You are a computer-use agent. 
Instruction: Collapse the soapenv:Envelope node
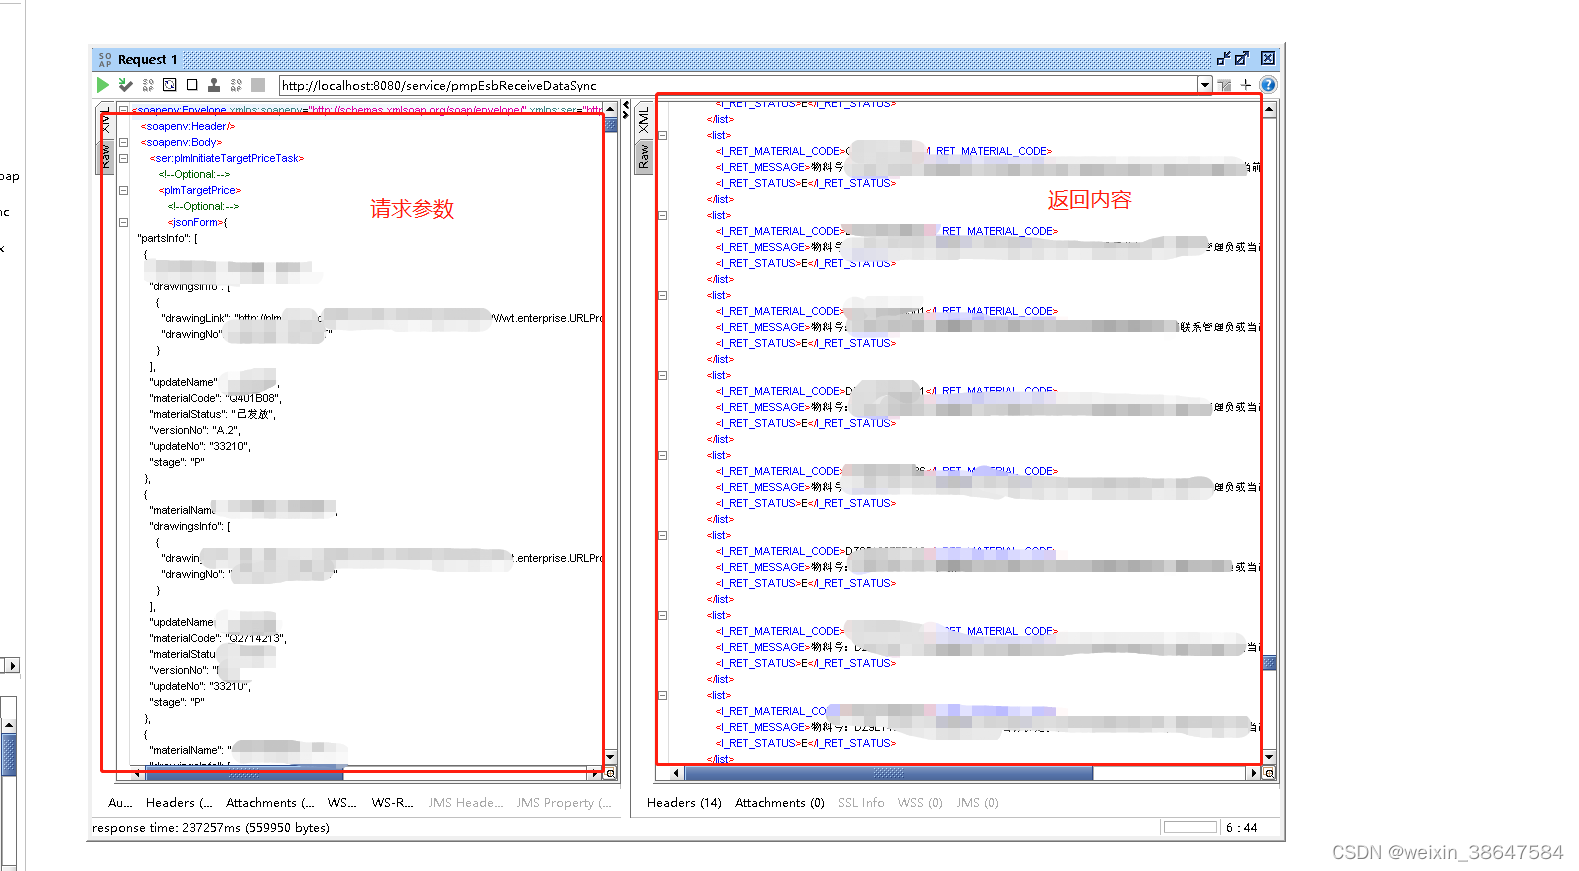124,110
